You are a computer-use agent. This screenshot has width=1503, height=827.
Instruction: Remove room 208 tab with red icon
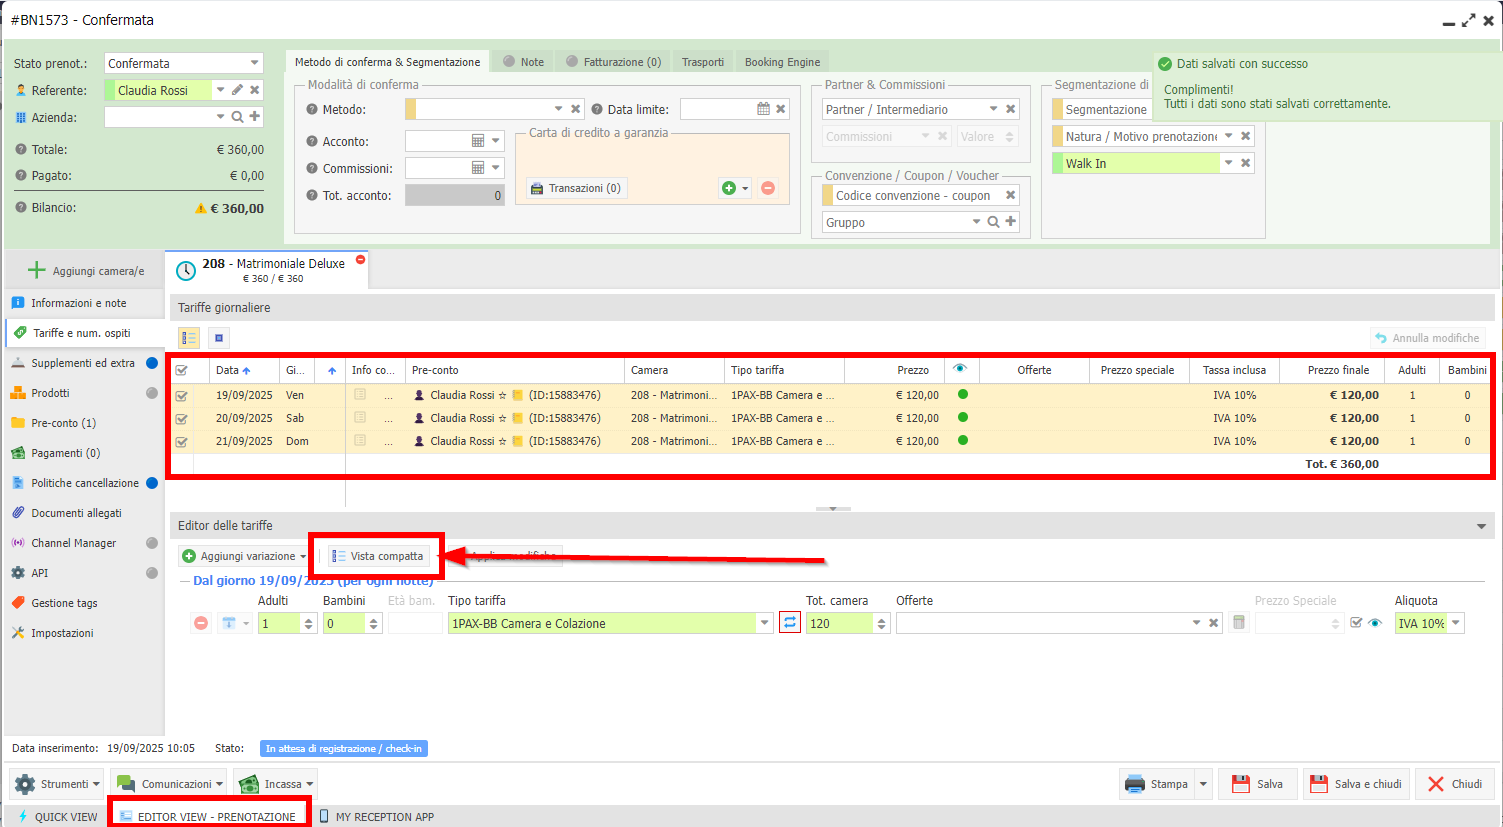point(361,259)
